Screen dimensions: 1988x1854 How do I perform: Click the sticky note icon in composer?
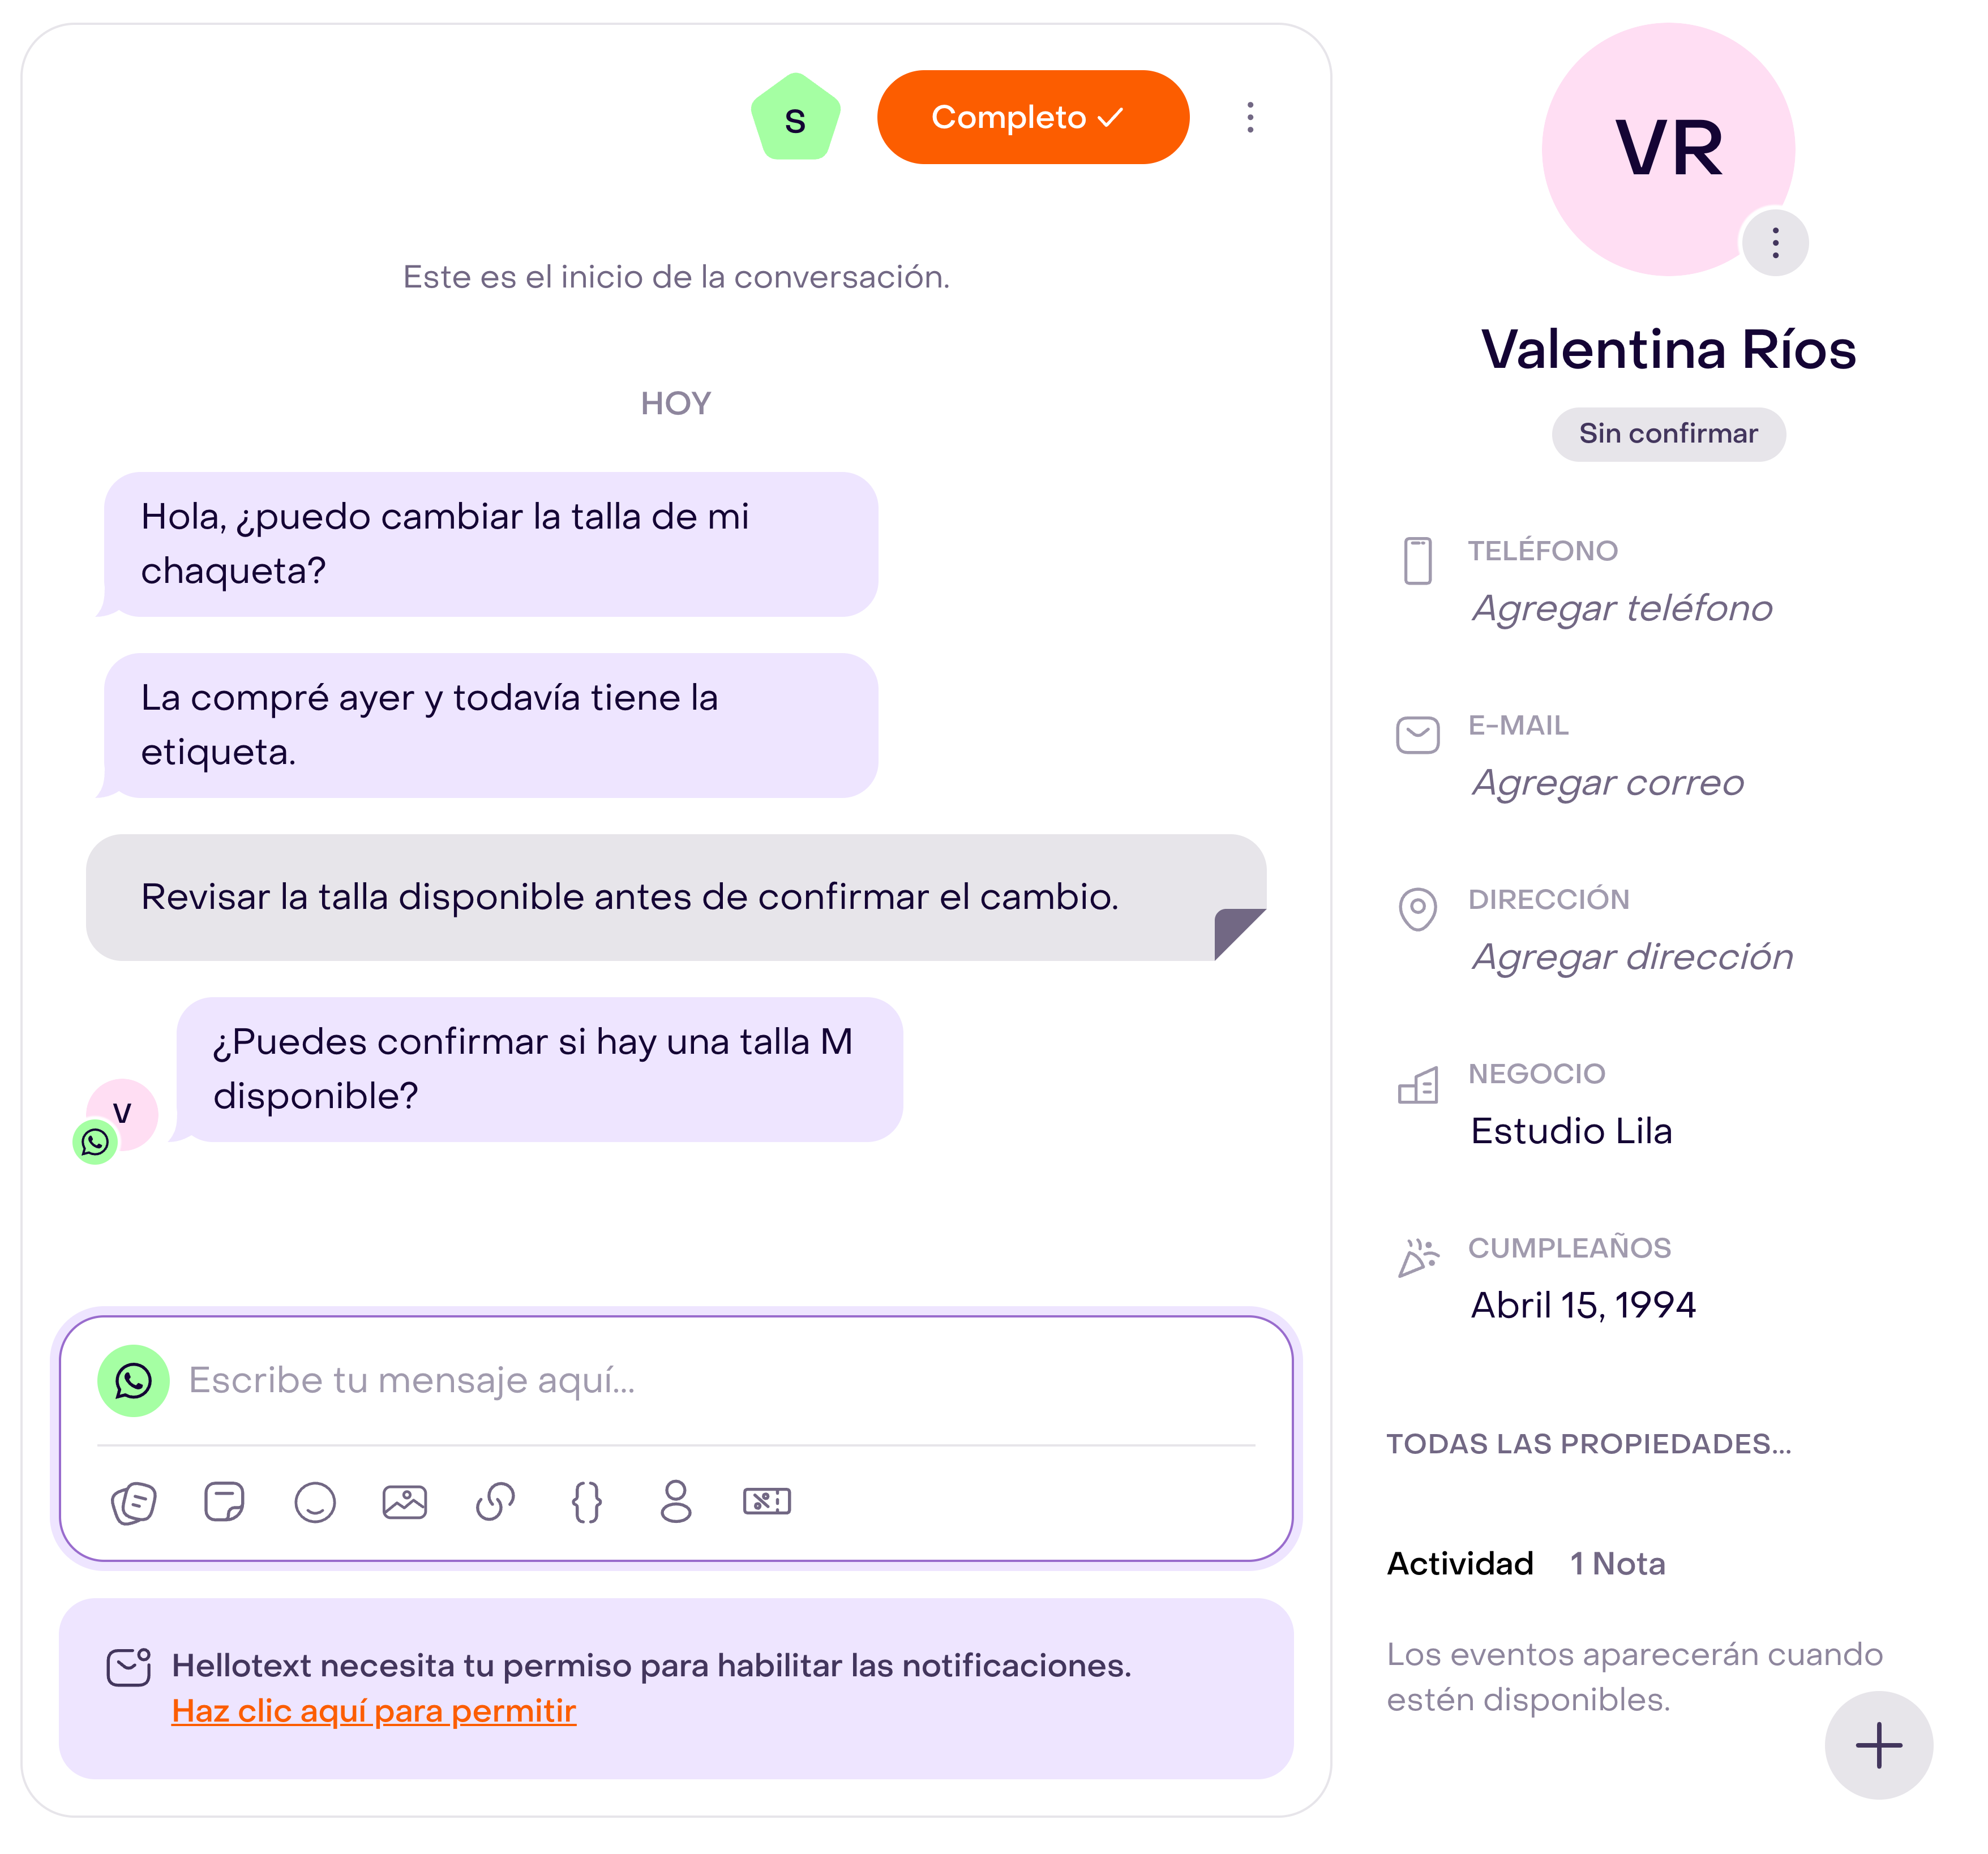[224, 1502]
